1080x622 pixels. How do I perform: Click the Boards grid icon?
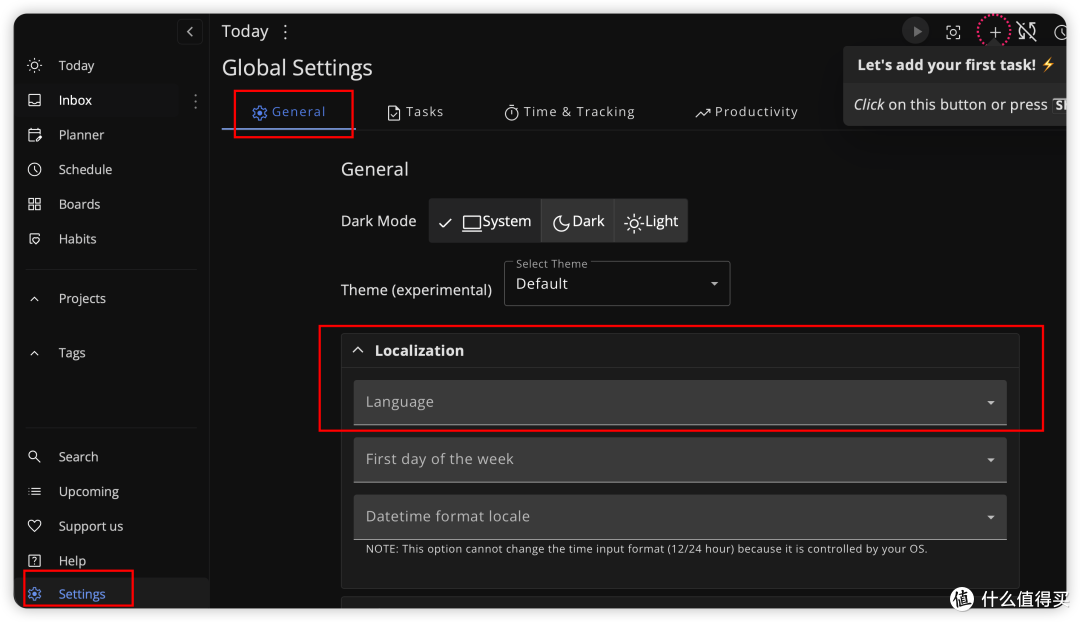(x=34, y=205)
